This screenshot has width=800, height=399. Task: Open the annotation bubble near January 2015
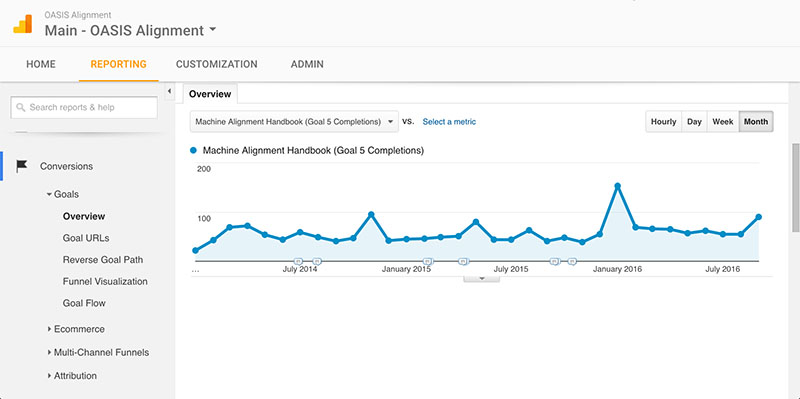click(428, 261)
